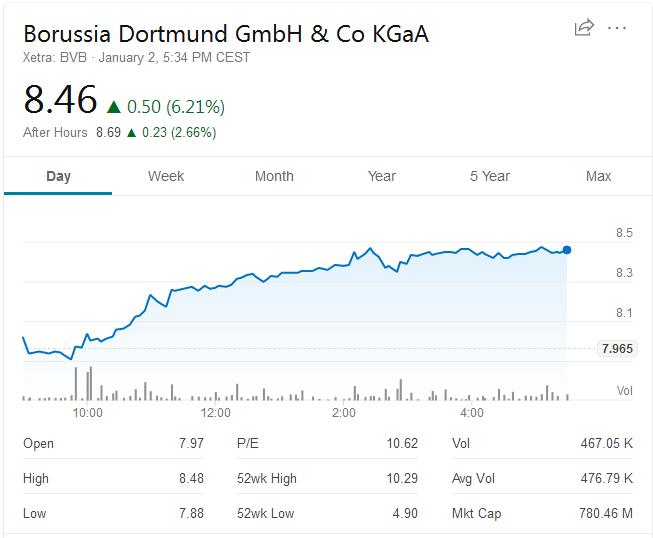Click the 52wk High statistic row
The height and width of the screenshot is (538, 653).
327,478
